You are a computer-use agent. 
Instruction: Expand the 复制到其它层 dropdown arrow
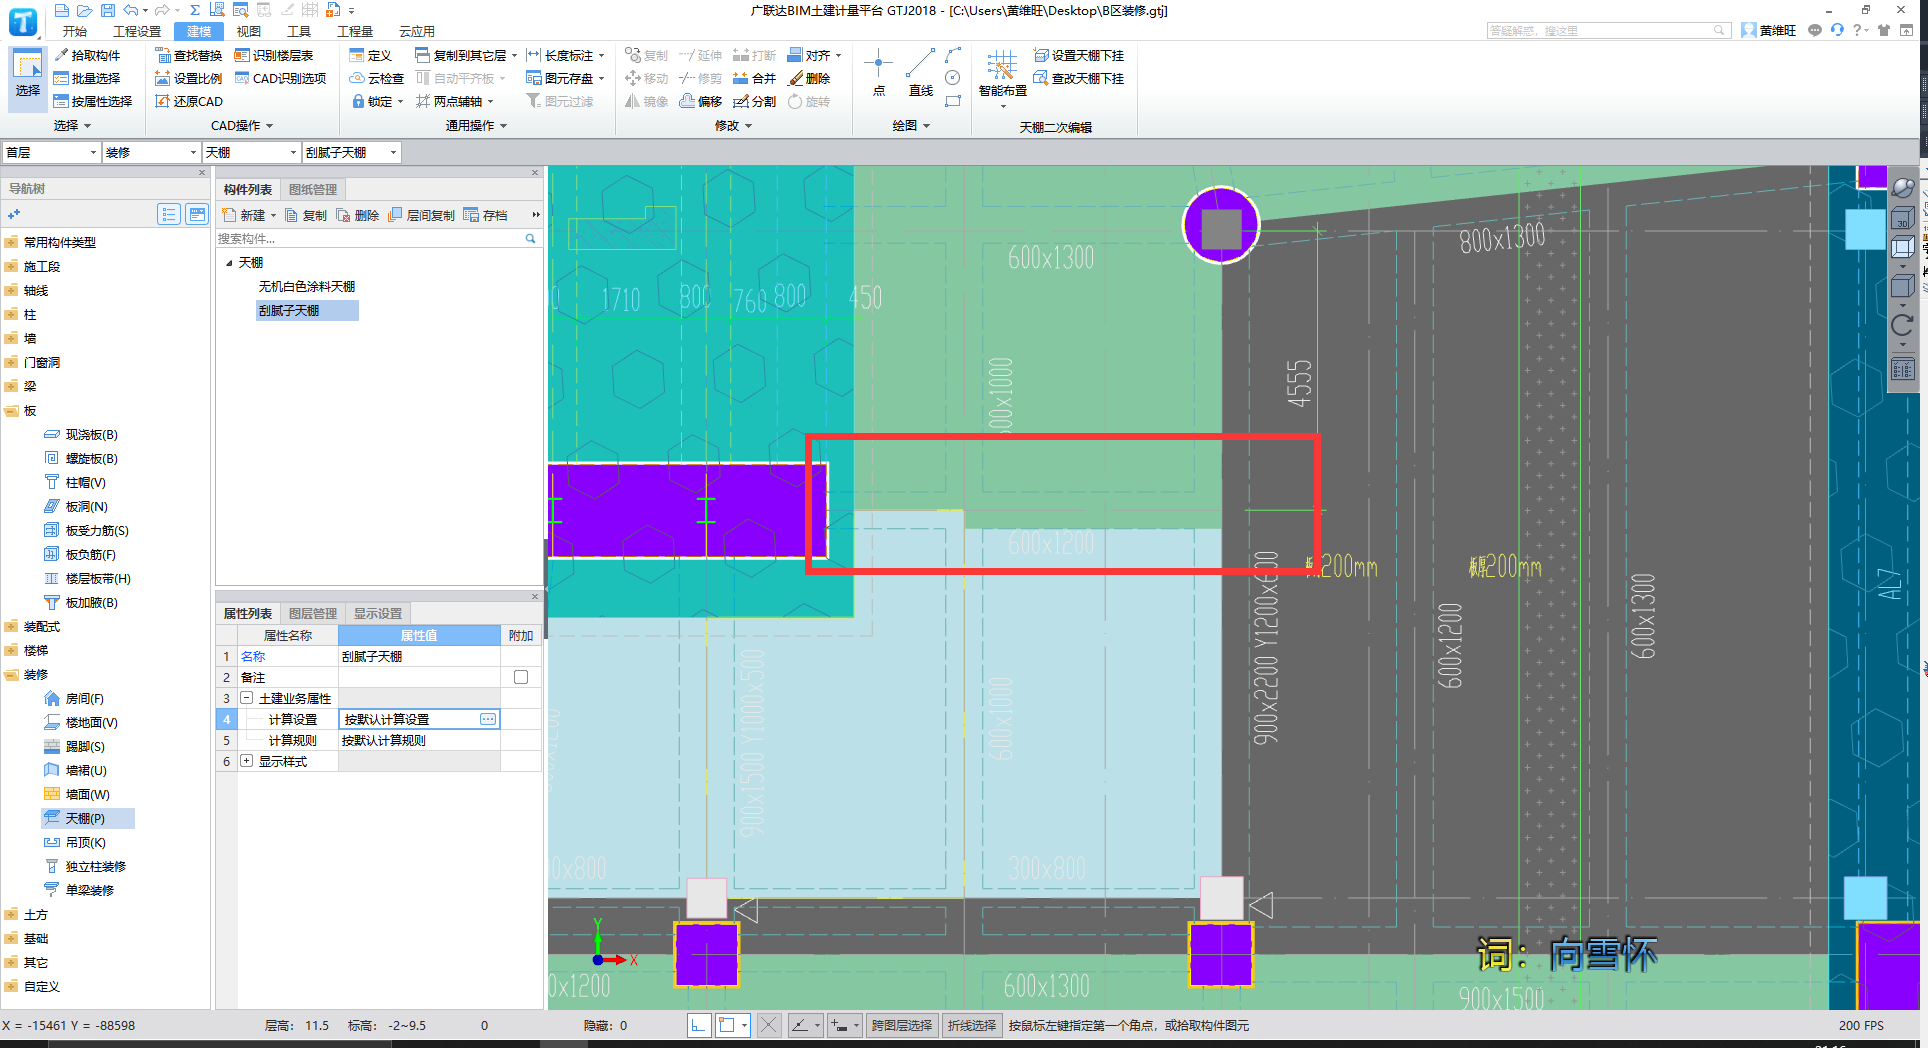click(x=514, y=56)
